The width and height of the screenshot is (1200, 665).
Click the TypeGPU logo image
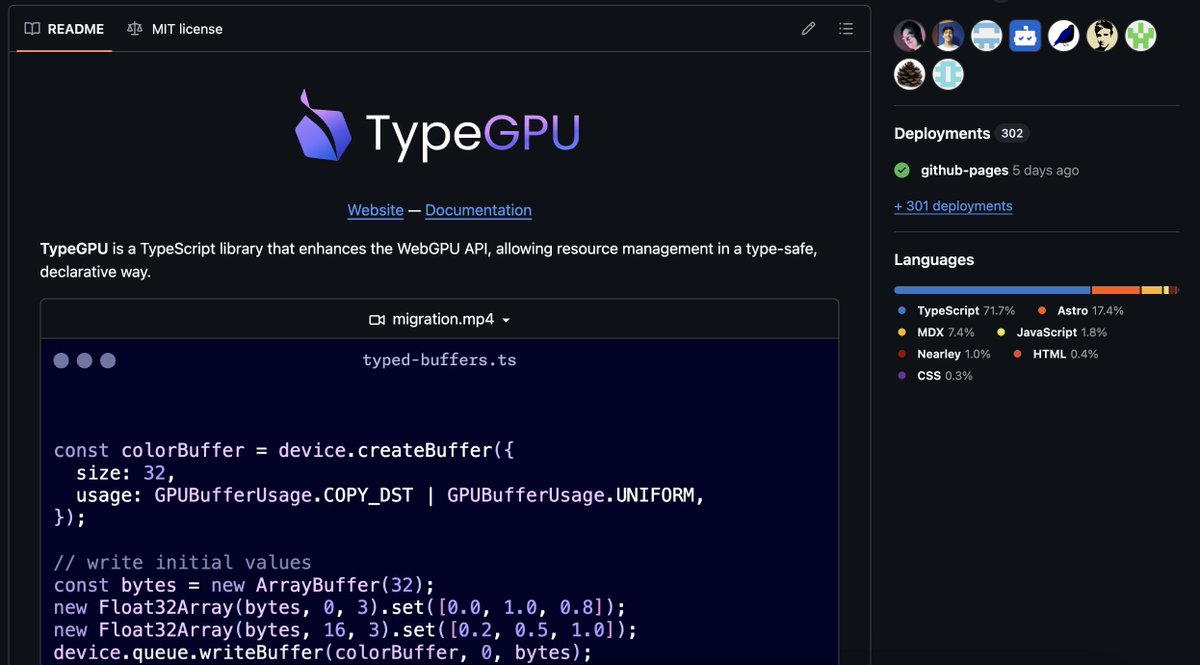point(438,126)
